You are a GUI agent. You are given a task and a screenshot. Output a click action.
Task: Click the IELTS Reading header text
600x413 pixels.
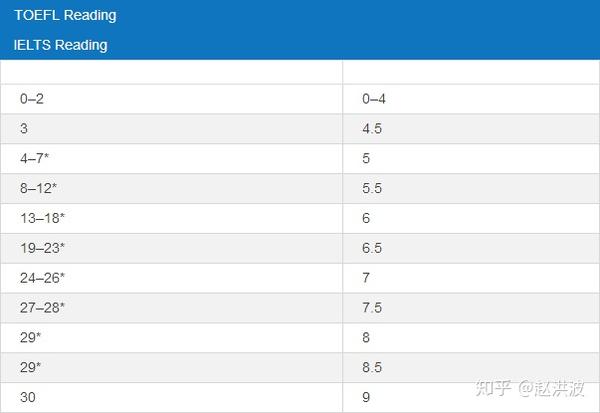(60, 45)
